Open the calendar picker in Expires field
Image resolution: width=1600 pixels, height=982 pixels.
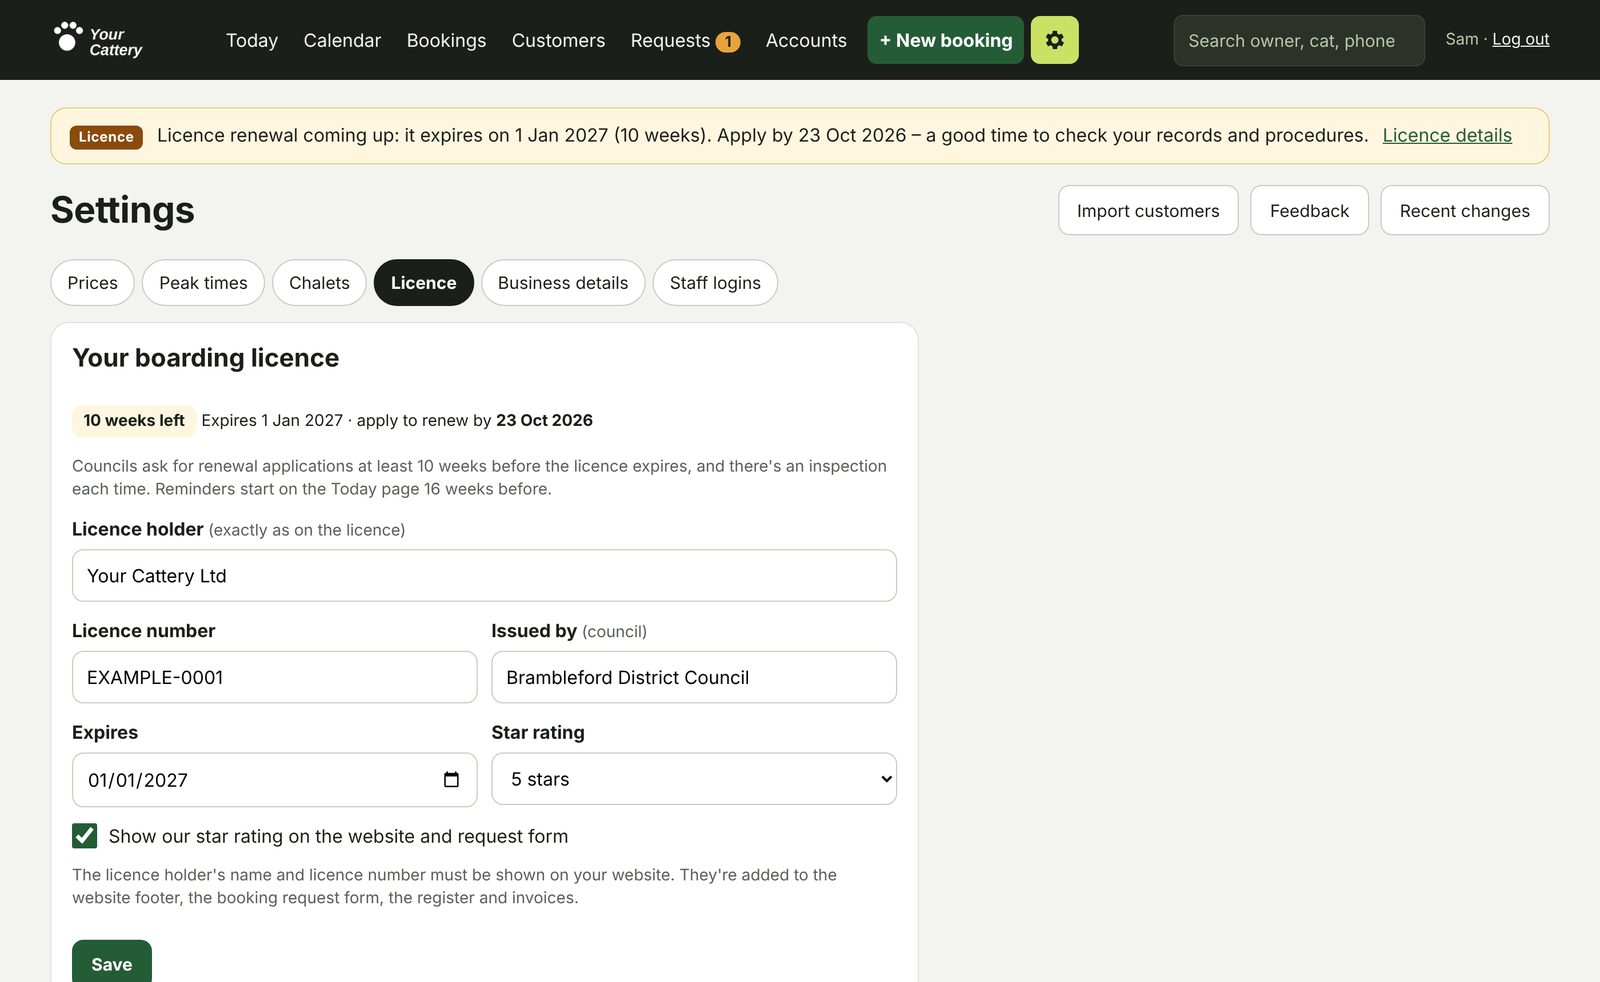(x=451, y=780)
